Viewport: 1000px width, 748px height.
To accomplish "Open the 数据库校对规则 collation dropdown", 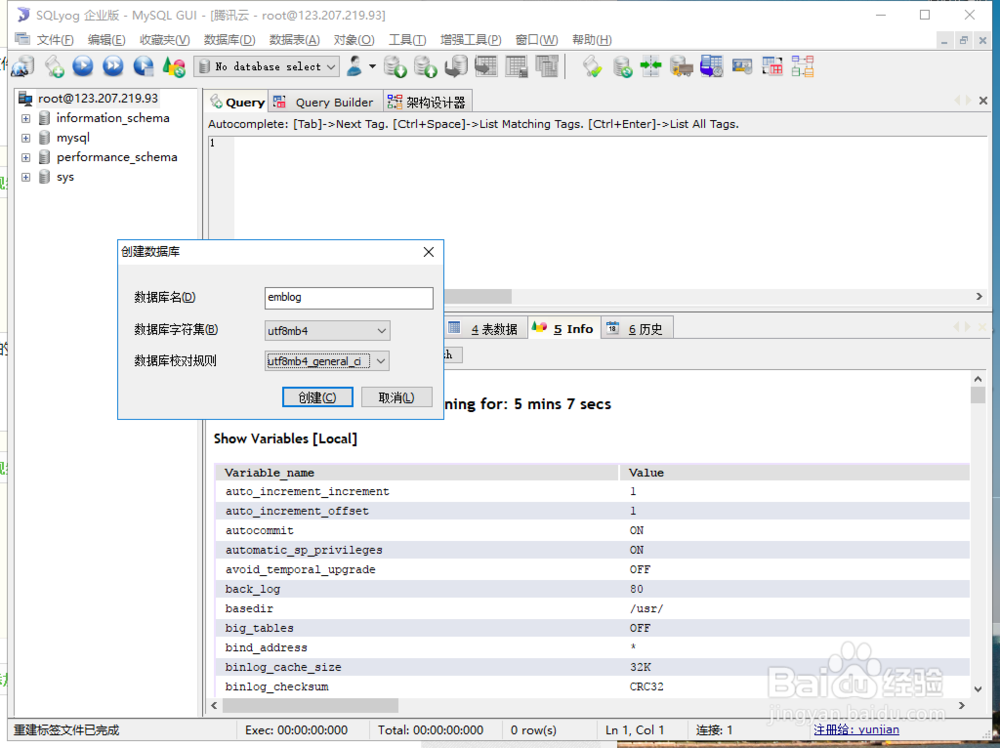I will click(x=327, y=361).
